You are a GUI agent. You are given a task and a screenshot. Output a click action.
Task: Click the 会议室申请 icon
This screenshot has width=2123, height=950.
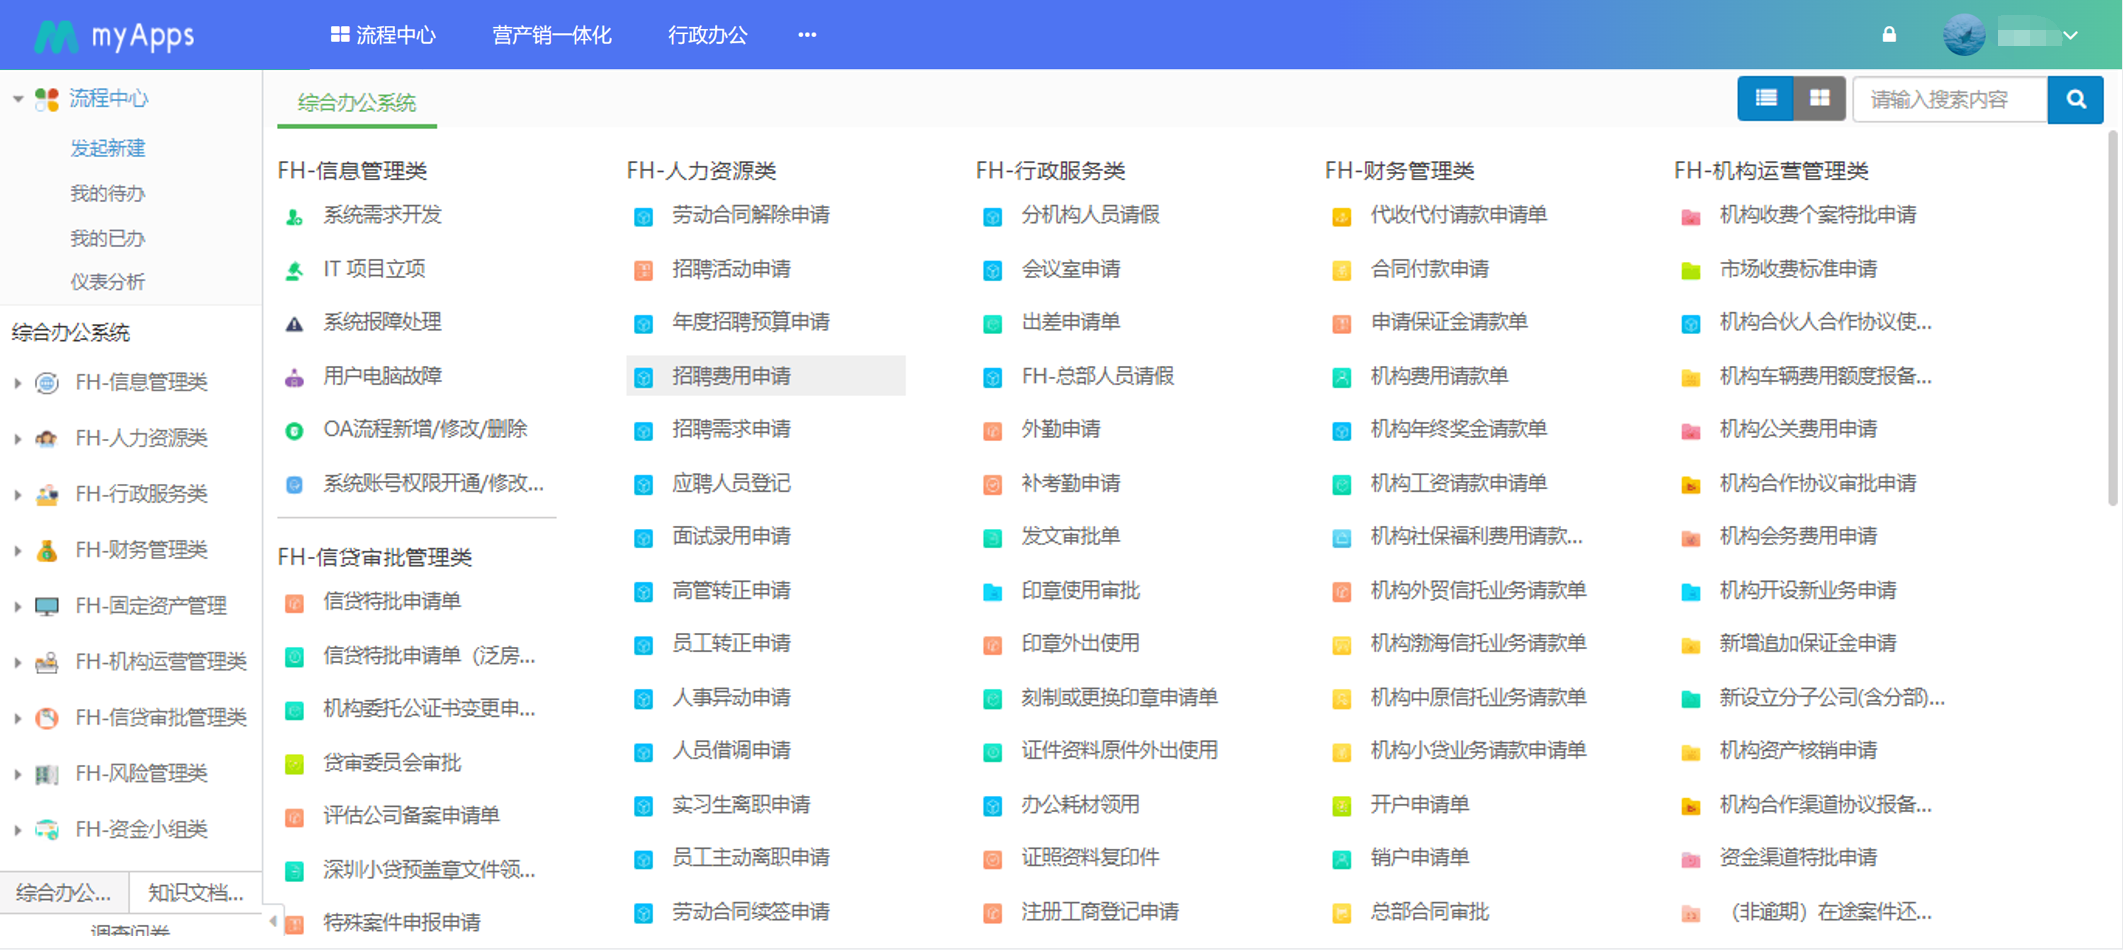point(992,268)
